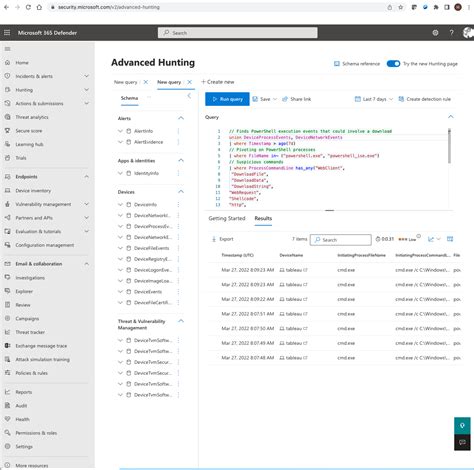Screen dimensions: 474x470
Task: Select the Results tab
Action: [x=263, y=218]
